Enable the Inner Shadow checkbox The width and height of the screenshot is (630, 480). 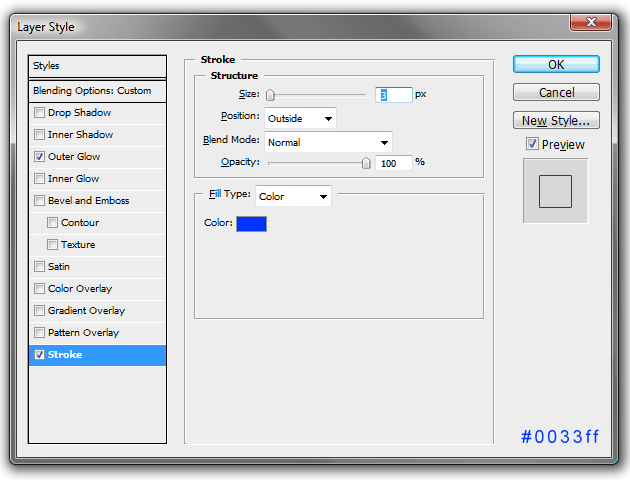click(39, 135)
